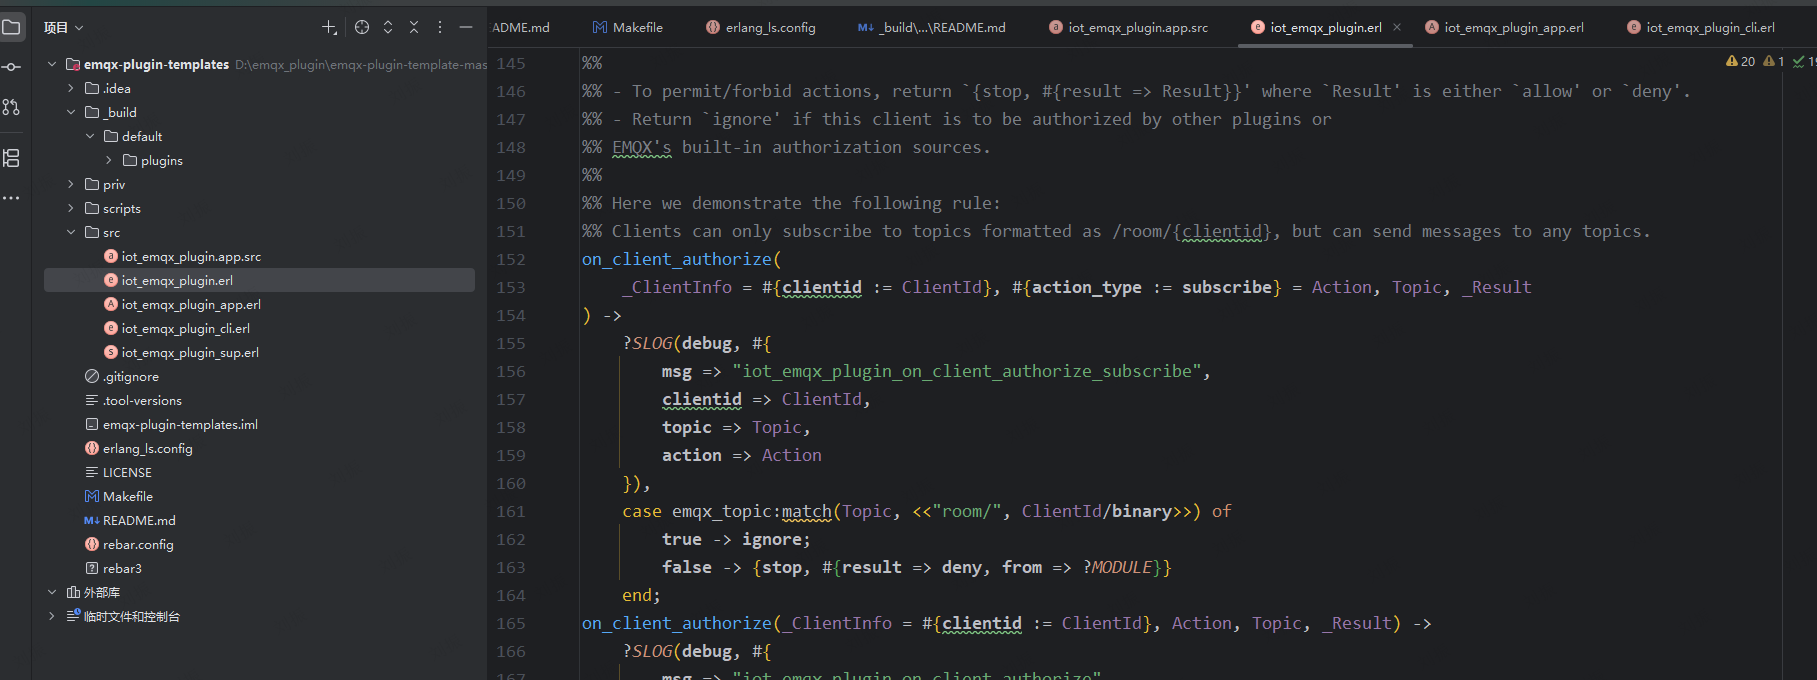Click 'emqx_topic' on line 161
Viewport: 1817px width, 680px height.
pos(722,511)
